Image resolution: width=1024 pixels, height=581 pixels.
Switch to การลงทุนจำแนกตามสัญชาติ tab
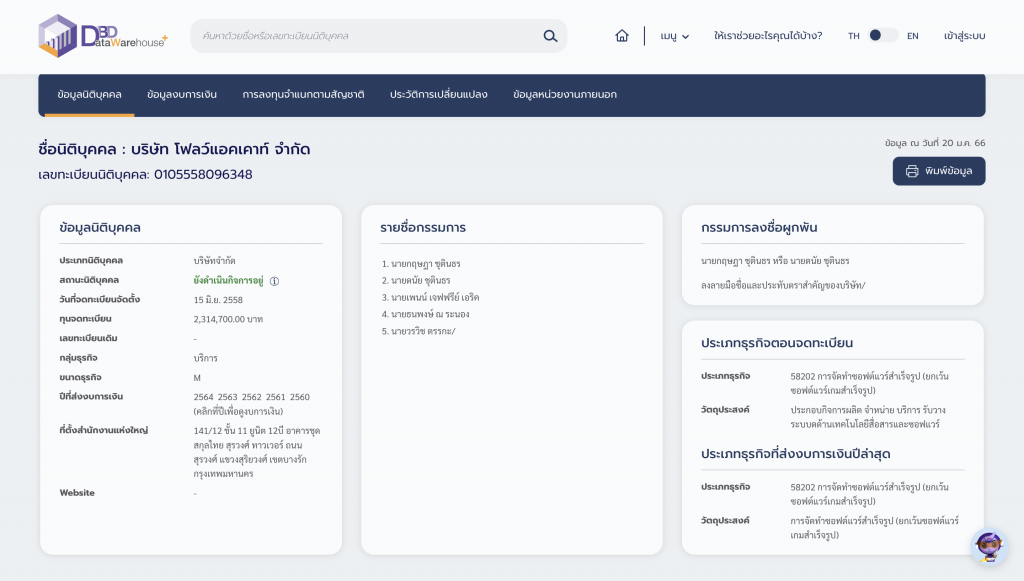[303, 95]
